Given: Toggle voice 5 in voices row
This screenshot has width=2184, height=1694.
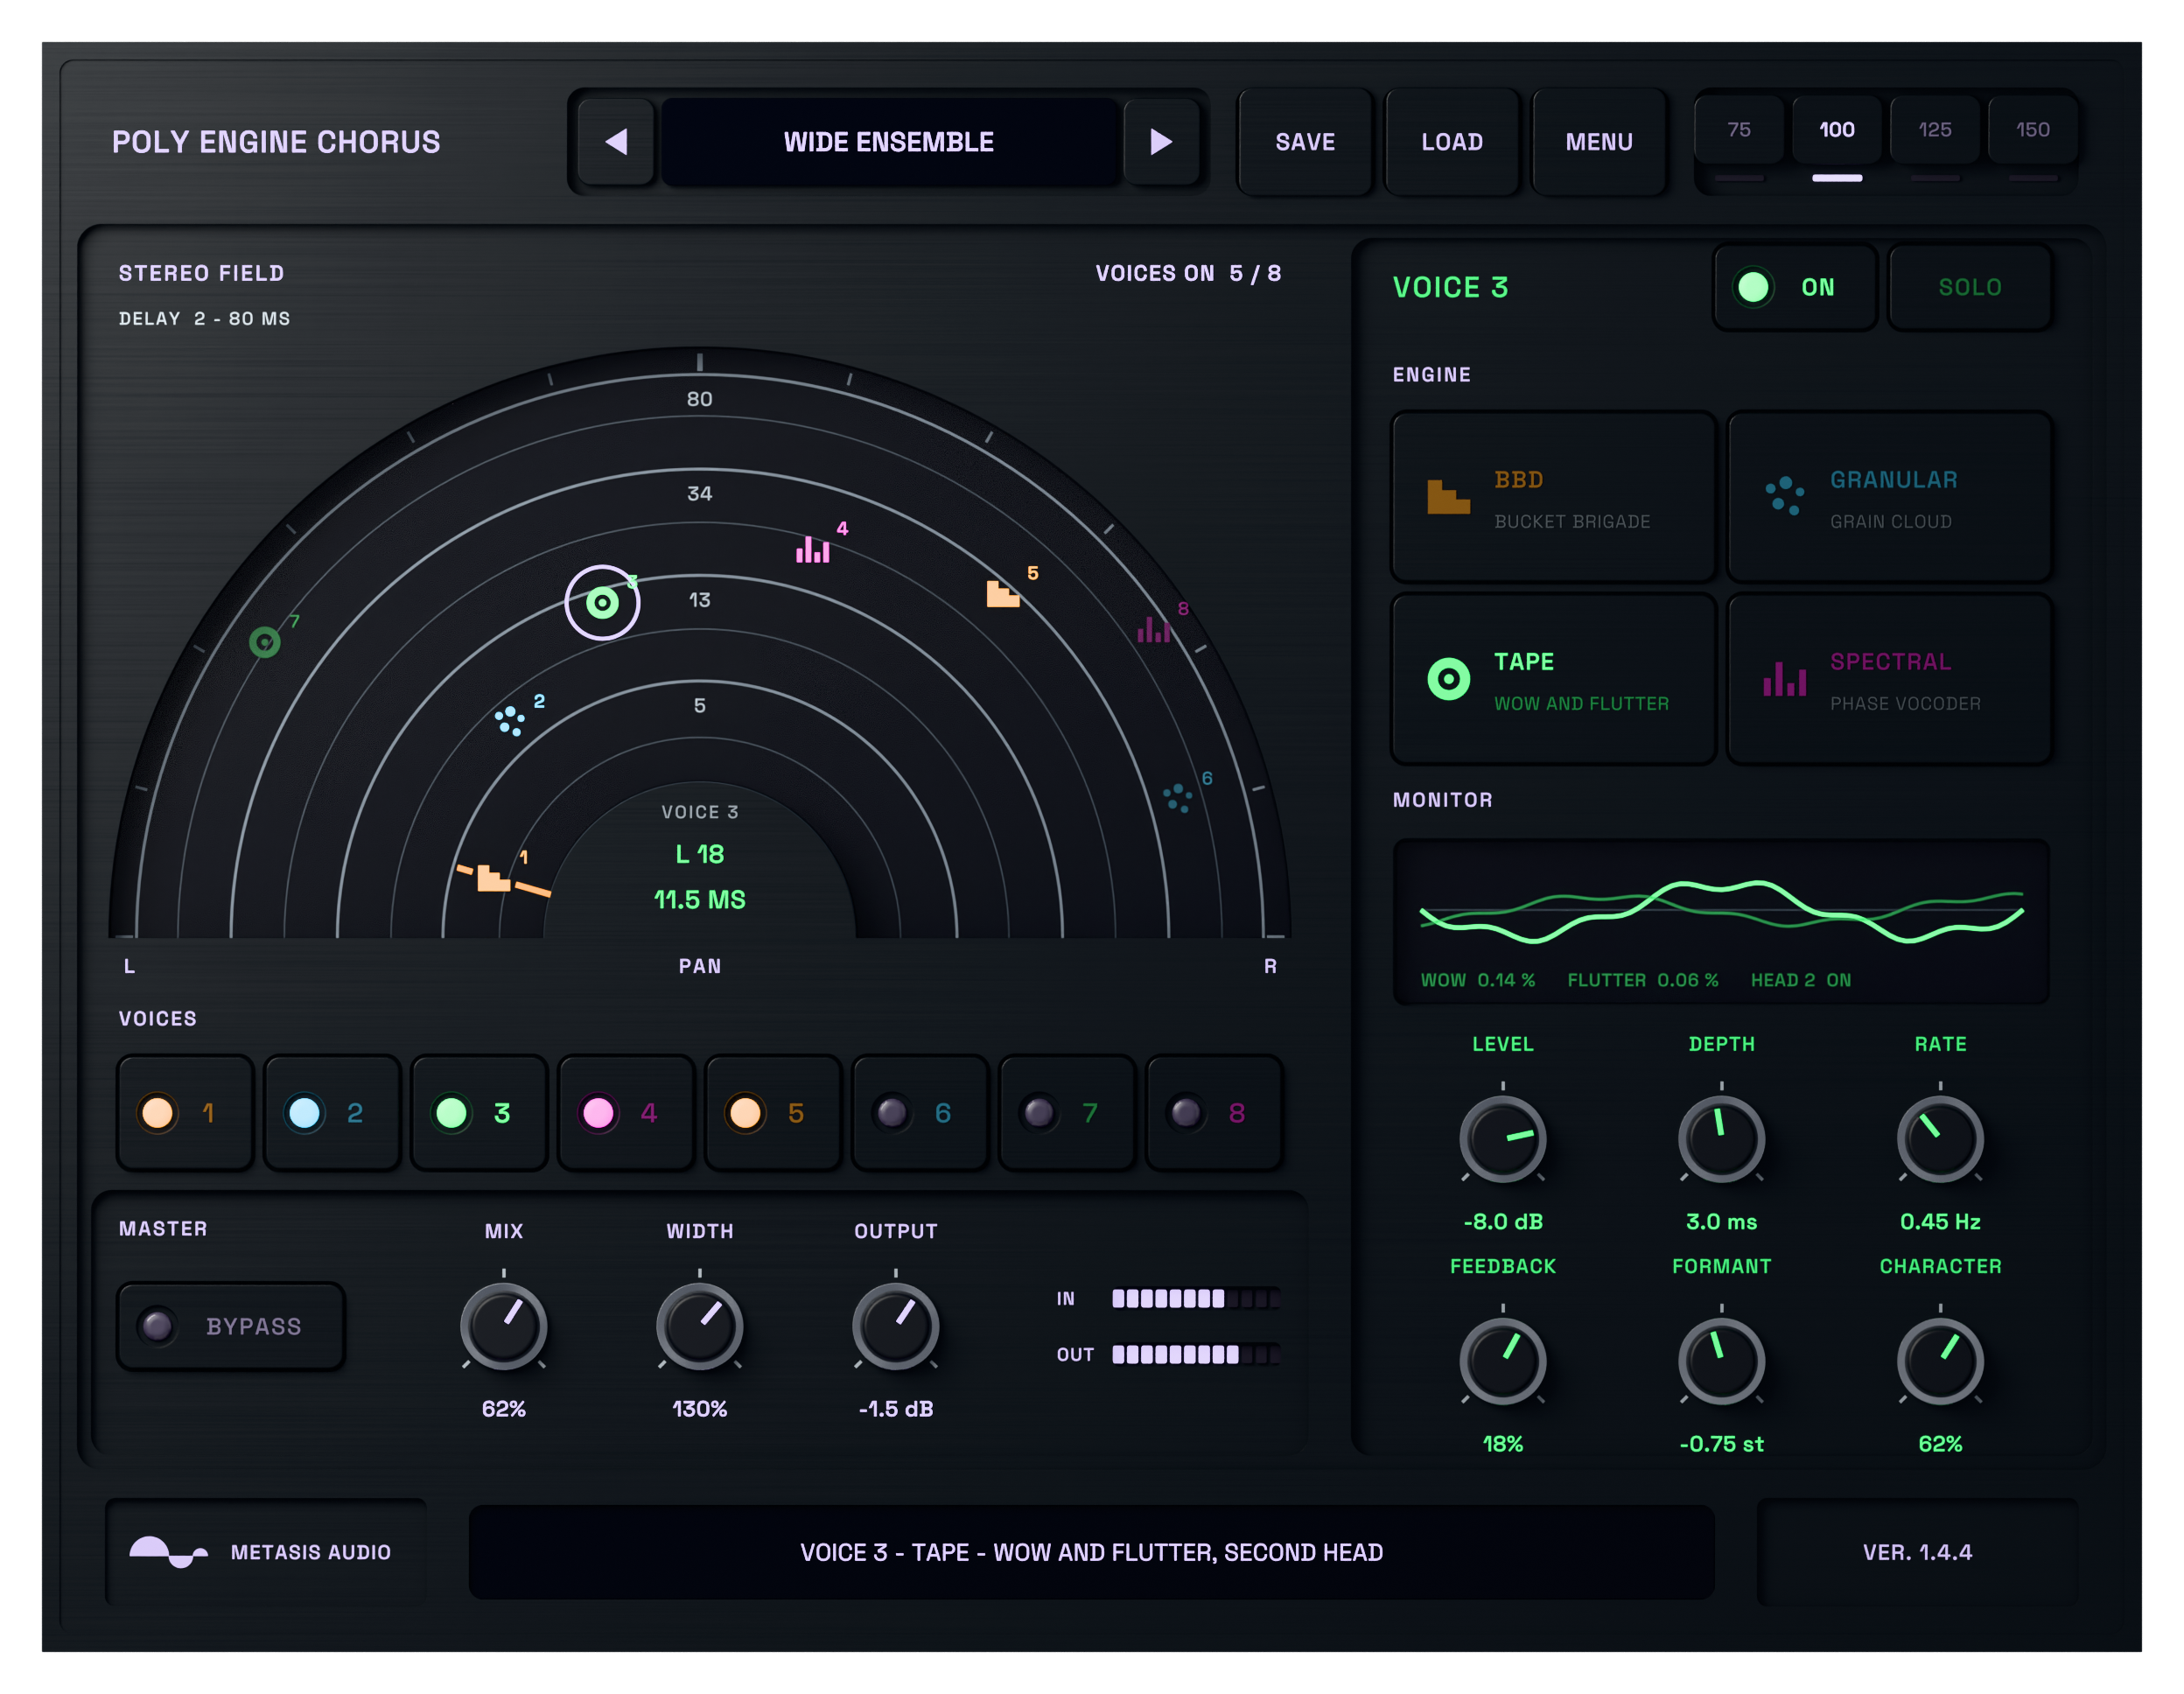Looking at the screenshot, I should (x=773, y=1112).
